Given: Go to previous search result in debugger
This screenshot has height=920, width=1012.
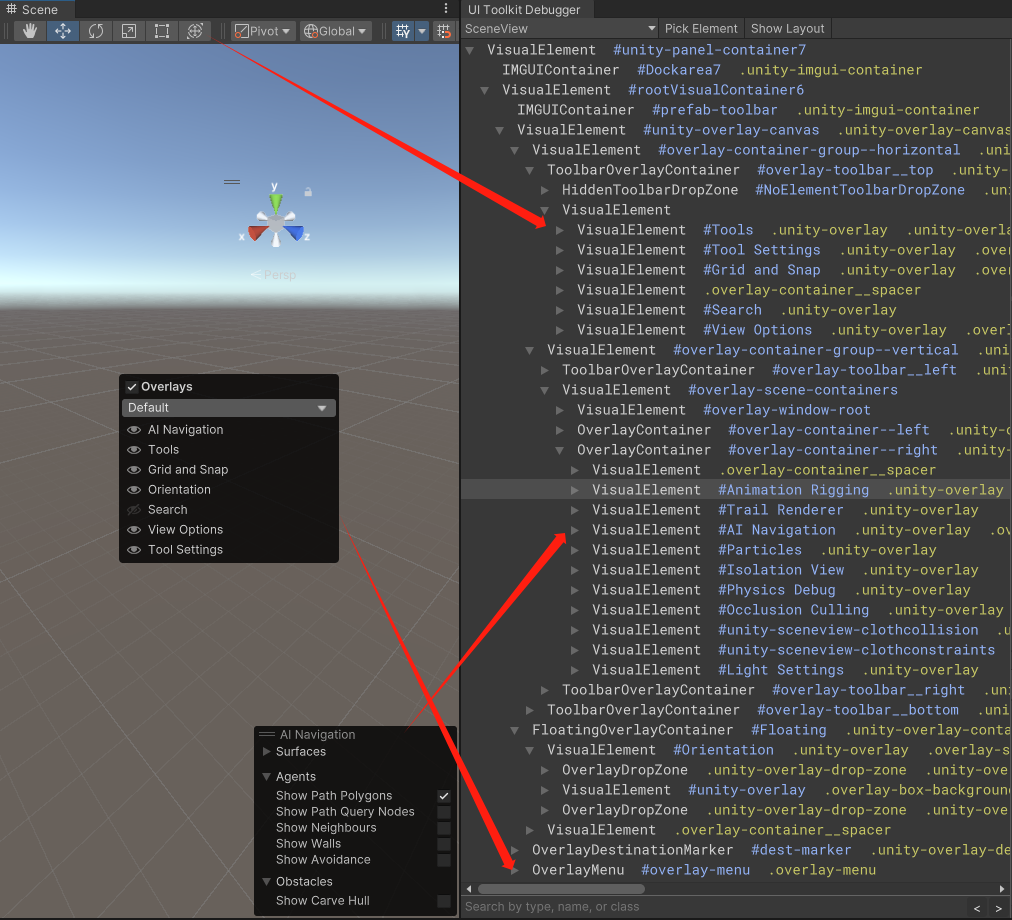Looking at the screenshot, I should pos(977,908).
